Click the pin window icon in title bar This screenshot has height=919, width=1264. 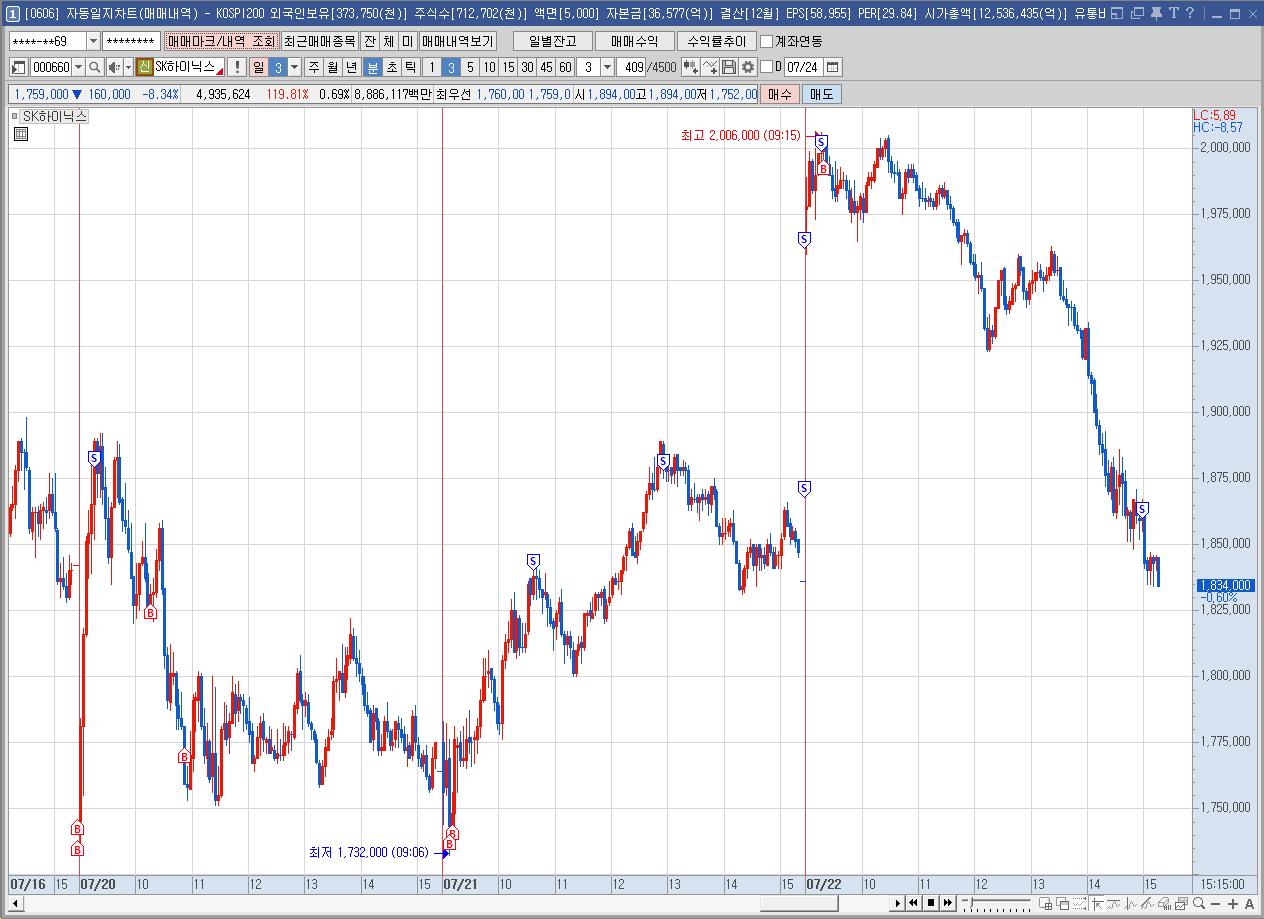(1155, 13)
